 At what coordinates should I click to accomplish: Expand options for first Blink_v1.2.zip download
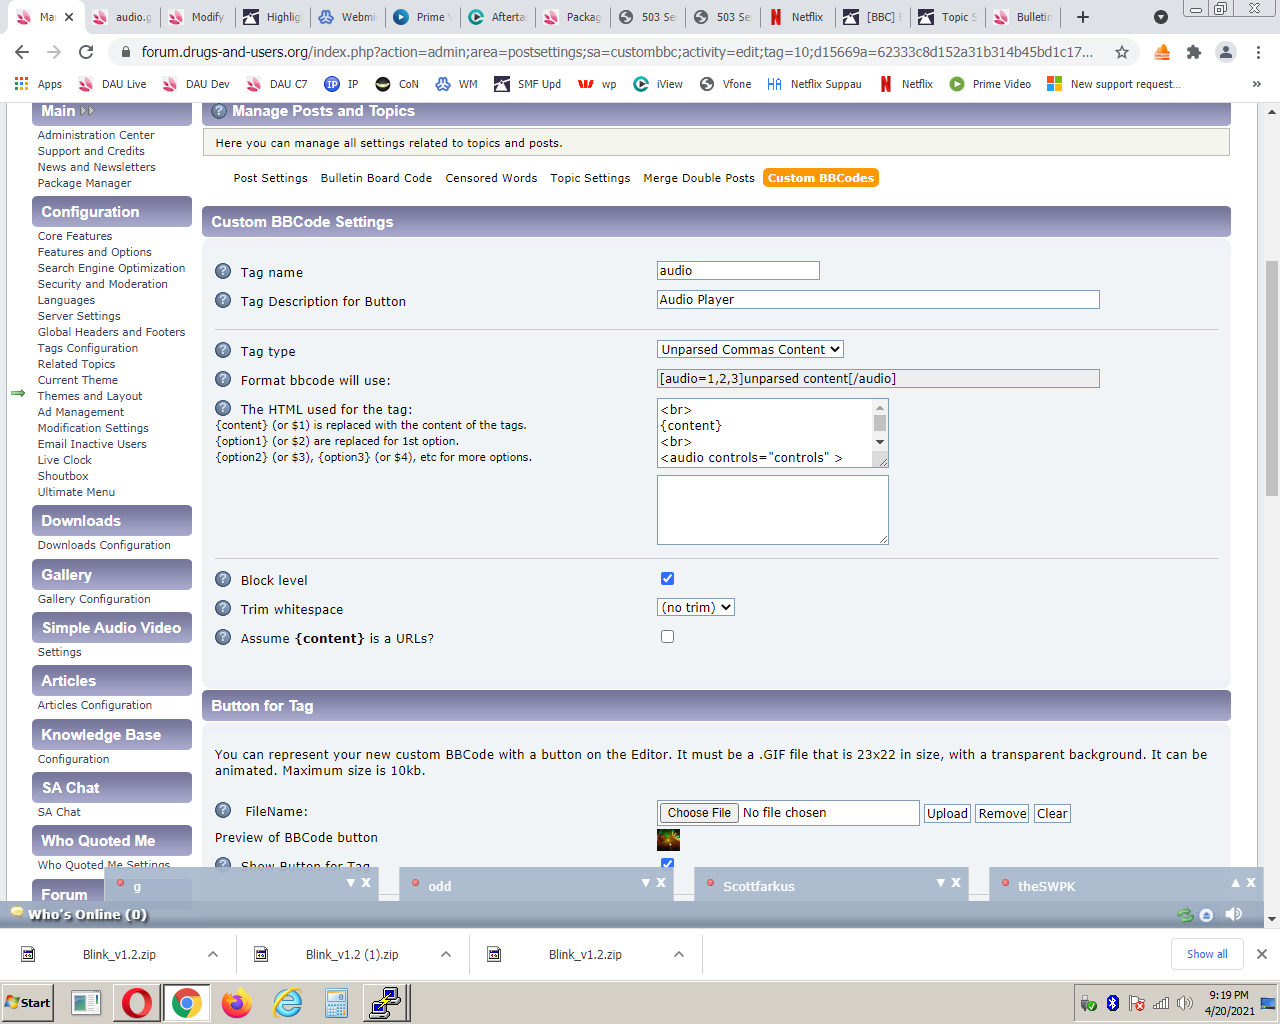click(213, 954)
